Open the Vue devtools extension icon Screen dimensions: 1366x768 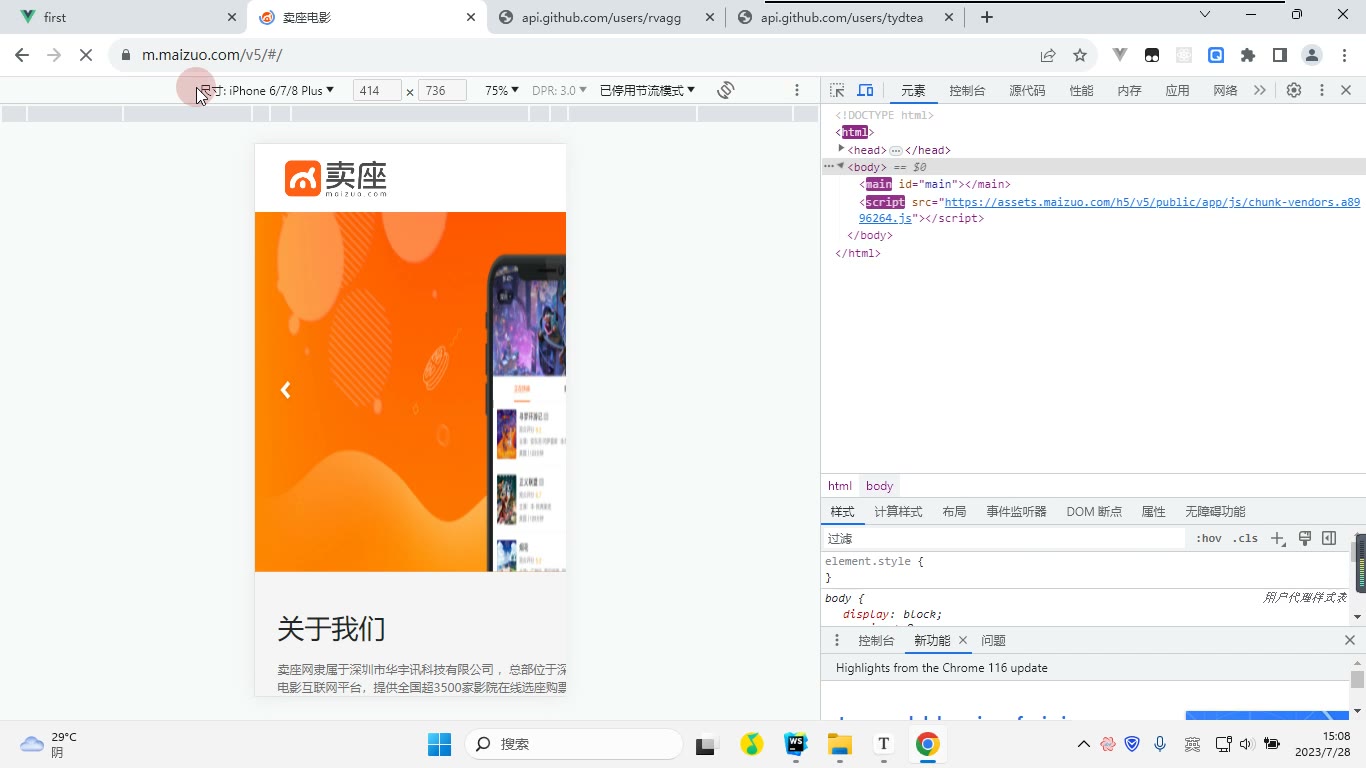point(1120,55)
